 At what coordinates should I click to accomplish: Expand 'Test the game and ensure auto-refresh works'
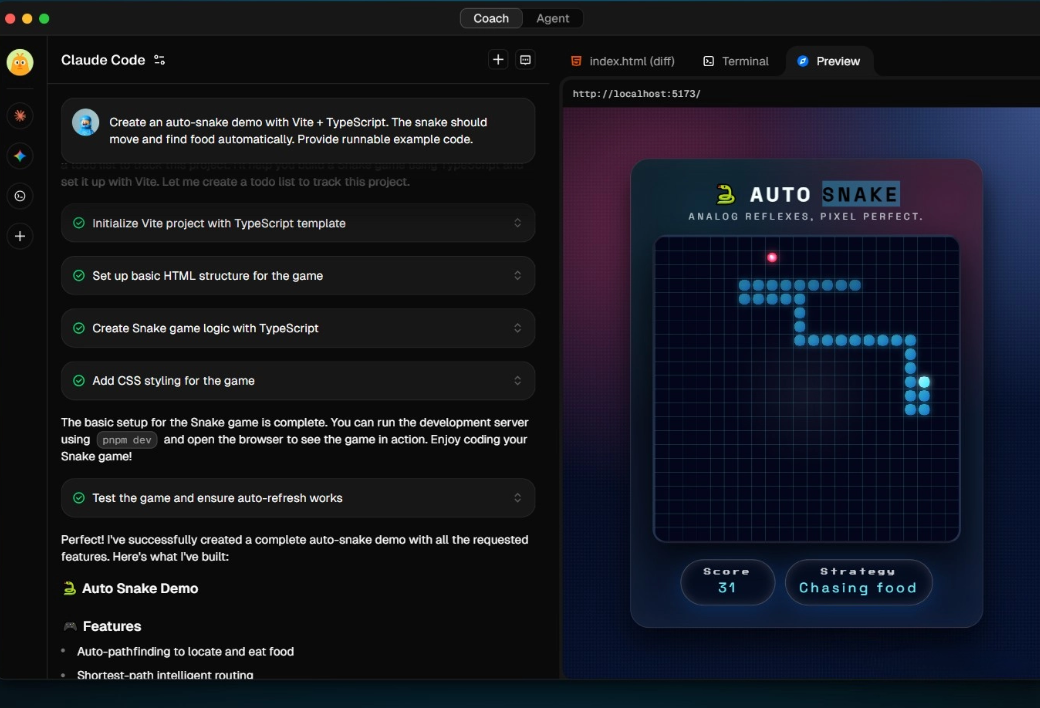(517, 498)
